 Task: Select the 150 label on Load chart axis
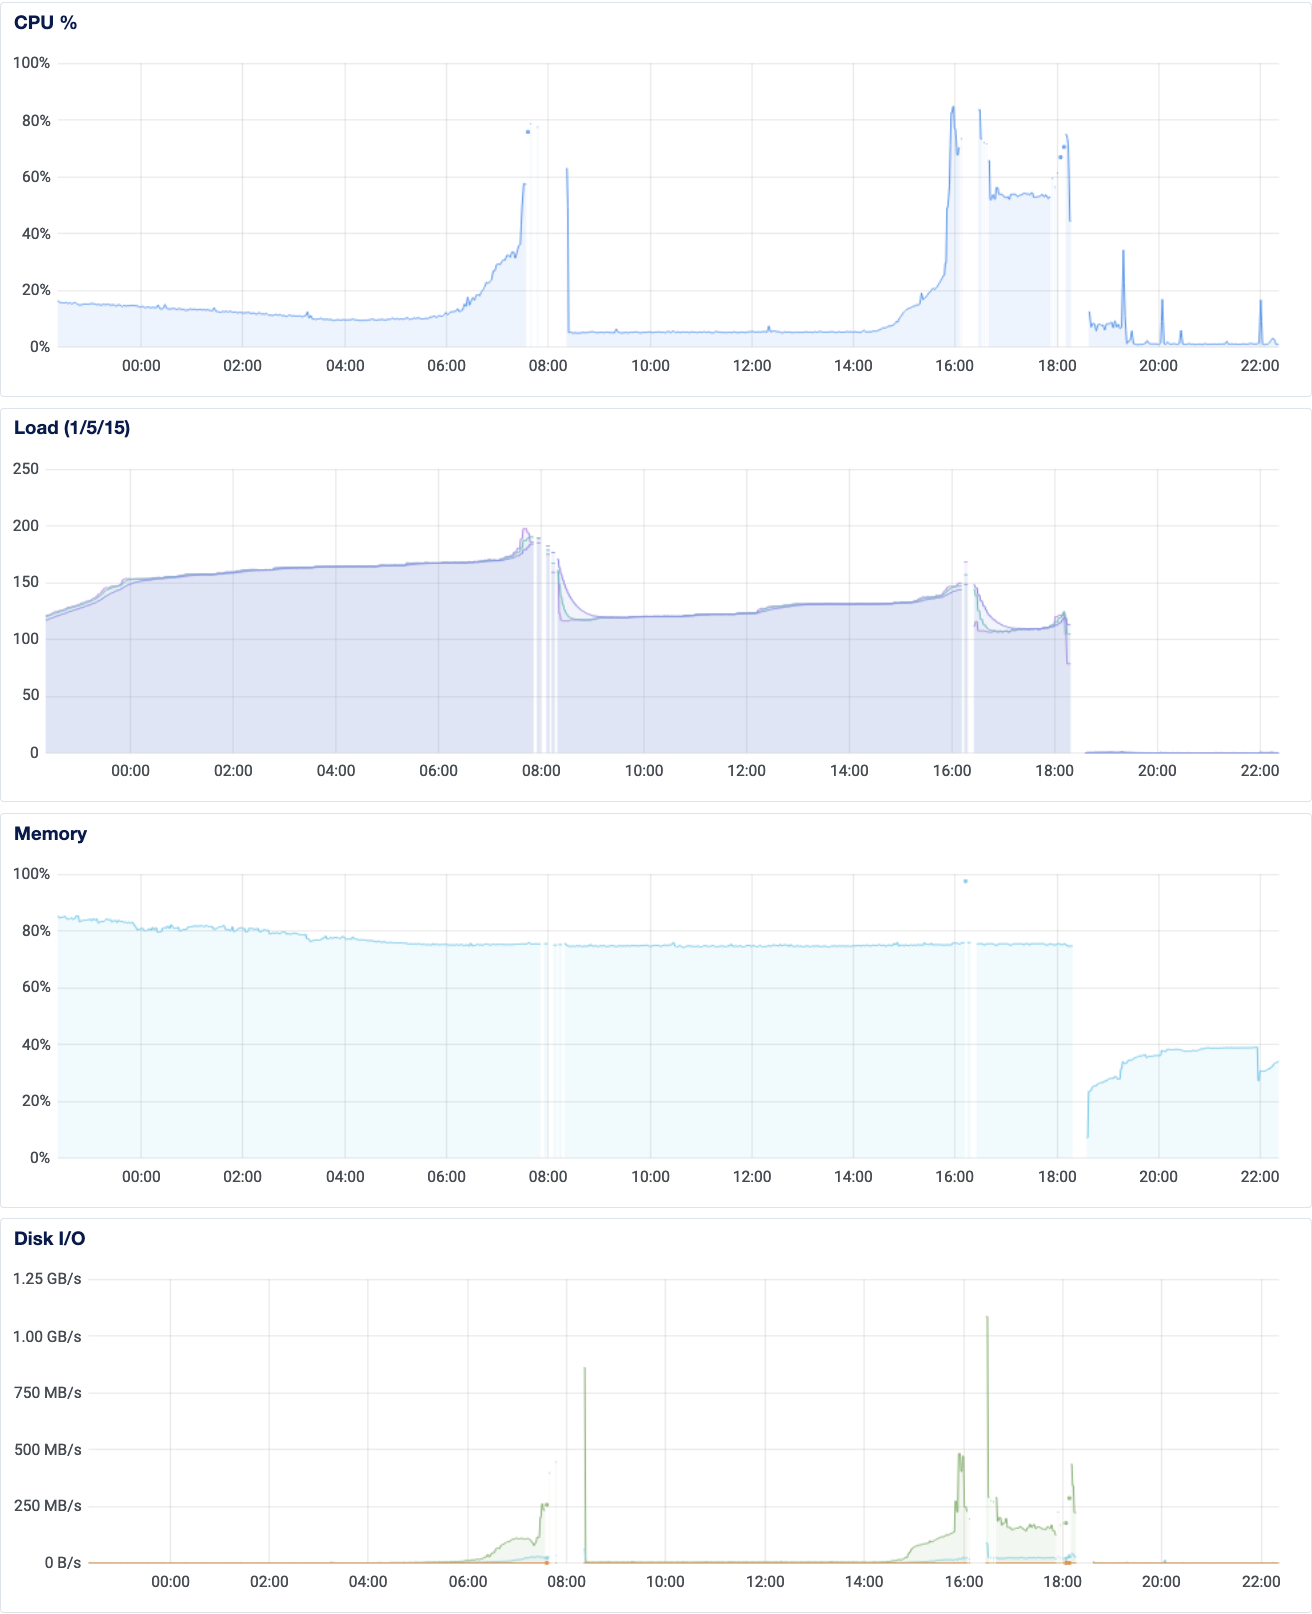coord(27,582)
